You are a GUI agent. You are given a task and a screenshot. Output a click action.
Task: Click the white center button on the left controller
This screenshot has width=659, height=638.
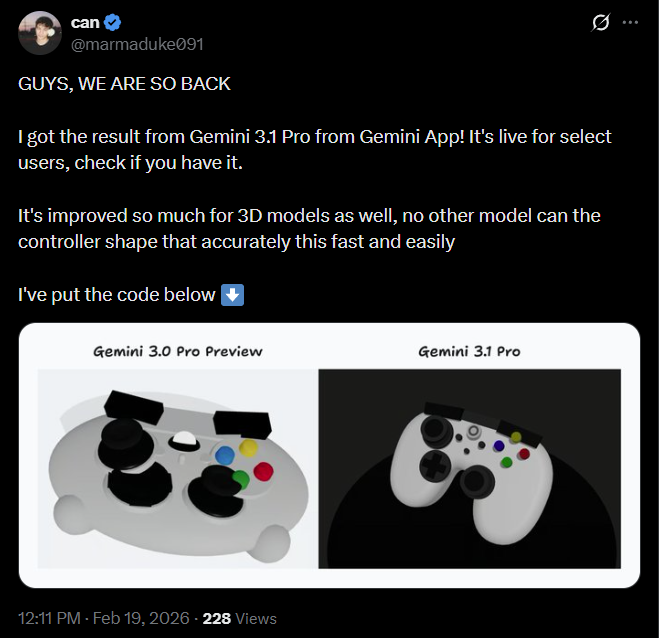182,439
